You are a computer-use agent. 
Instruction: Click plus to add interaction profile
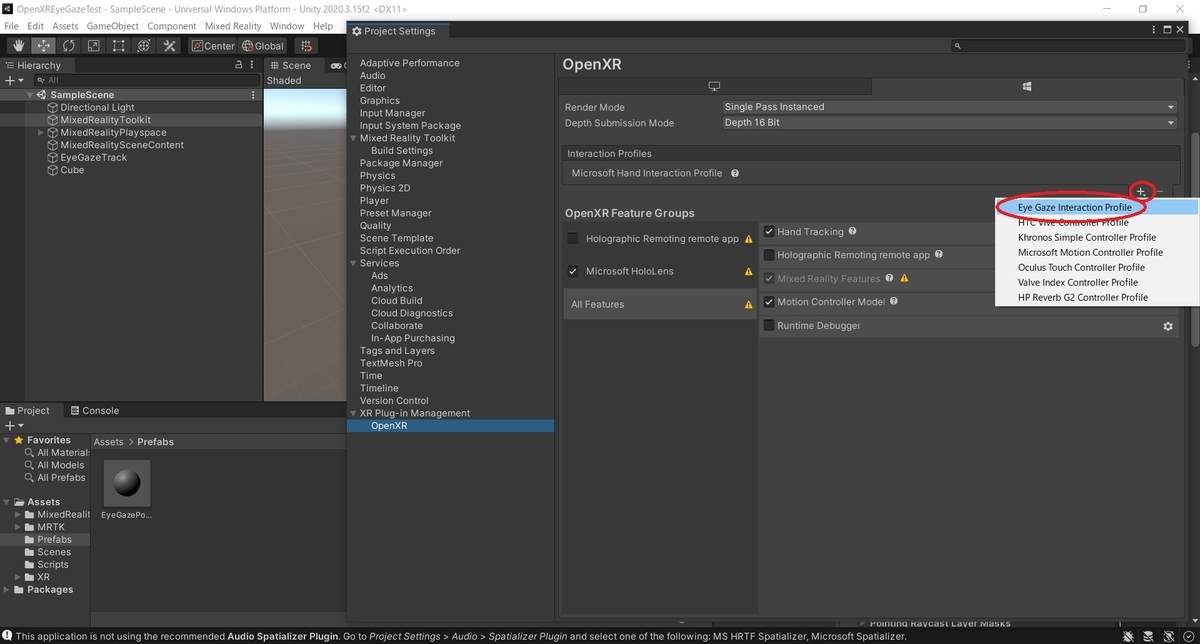[x=1141, y=192]
